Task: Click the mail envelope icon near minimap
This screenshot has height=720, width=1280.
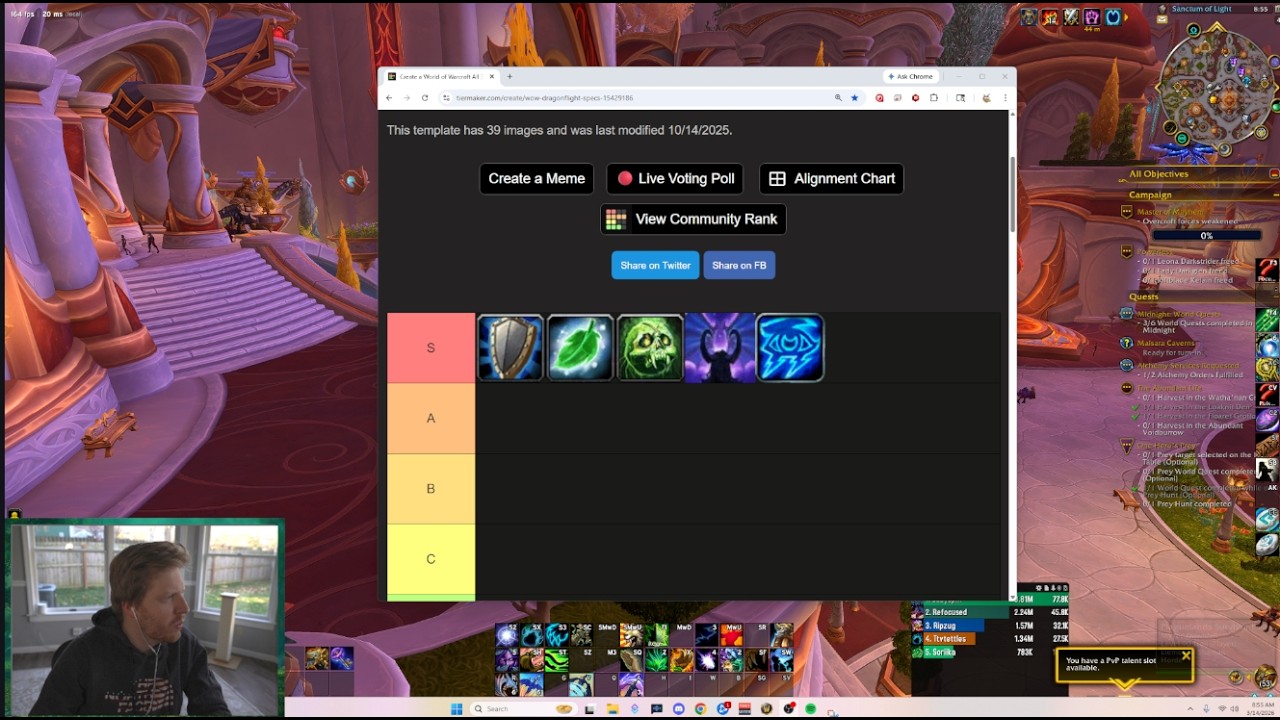Action: pyautogui.click(x=1162, y=19)
